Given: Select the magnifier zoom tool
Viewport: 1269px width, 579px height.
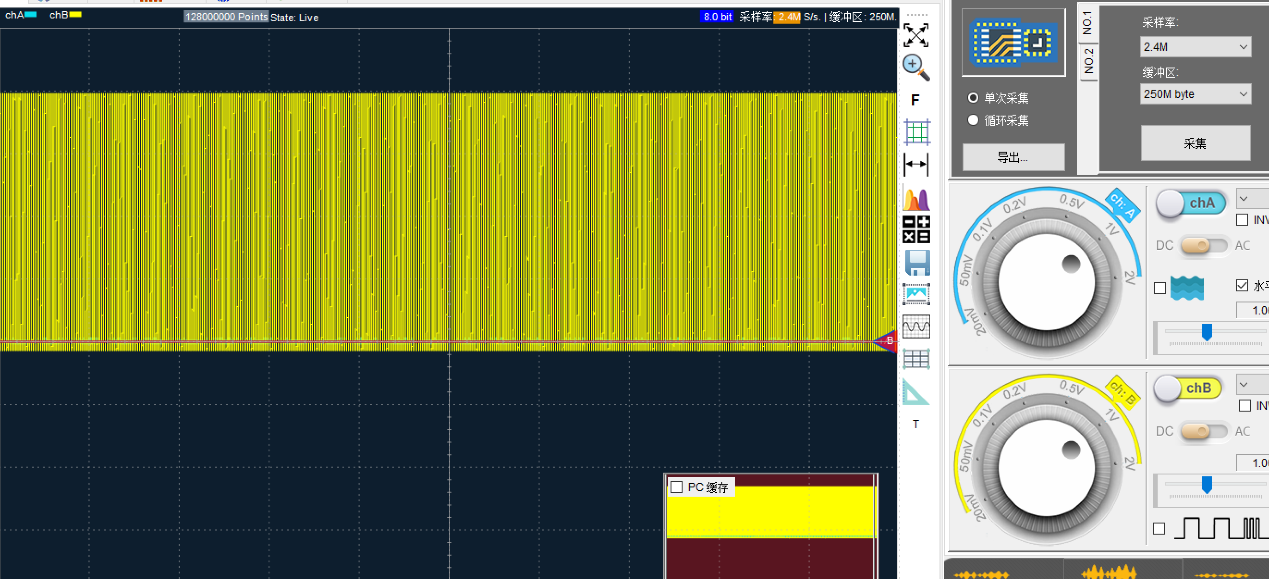Looking at the screenshot, I should click(916, 67).
